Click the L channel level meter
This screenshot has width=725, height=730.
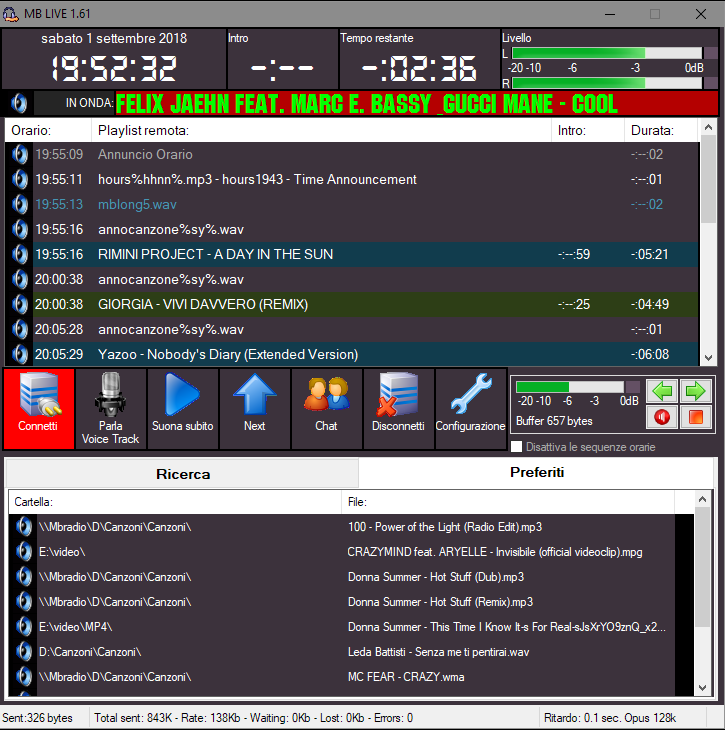[x=607, y=53]
